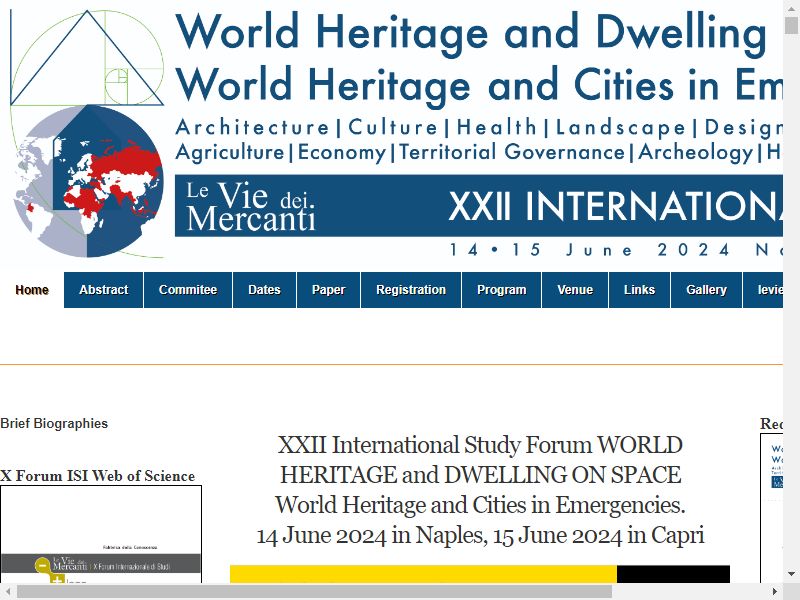The image size is (800, 600).
Task: Click the horizontal scrollbar thumb
Action: [314, 591]
